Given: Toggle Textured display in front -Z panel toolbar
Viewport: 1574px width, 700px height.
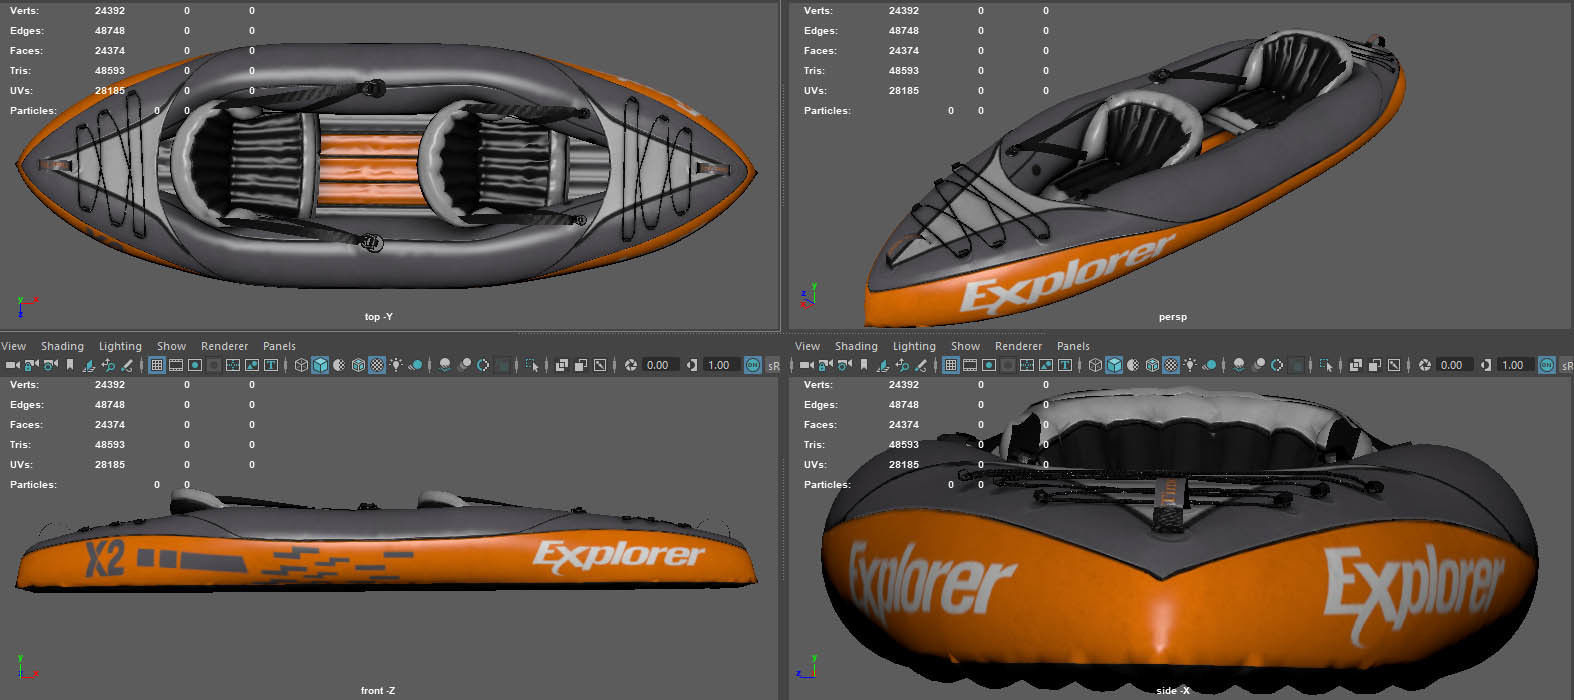Looking at the screenshot, I should point(377,365).
